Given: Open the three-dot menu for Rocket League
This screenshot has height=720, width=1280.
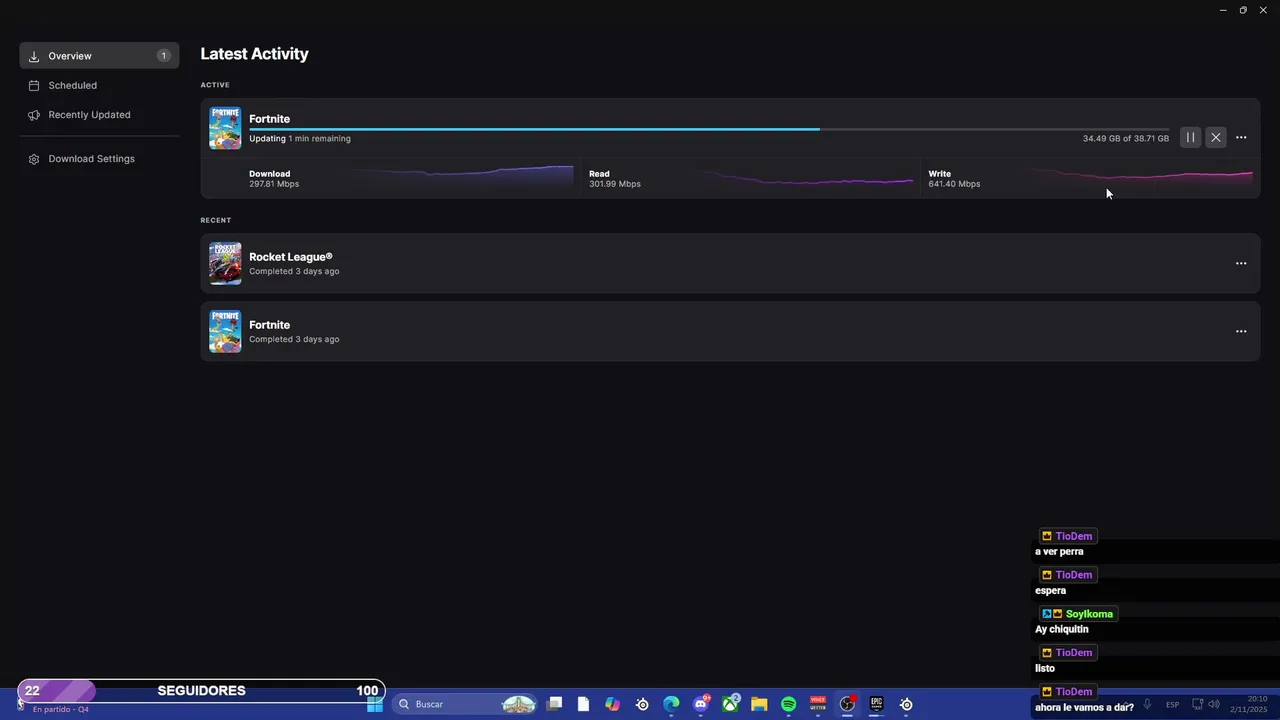Looking at the screenshot, I should pos(1241,264).
